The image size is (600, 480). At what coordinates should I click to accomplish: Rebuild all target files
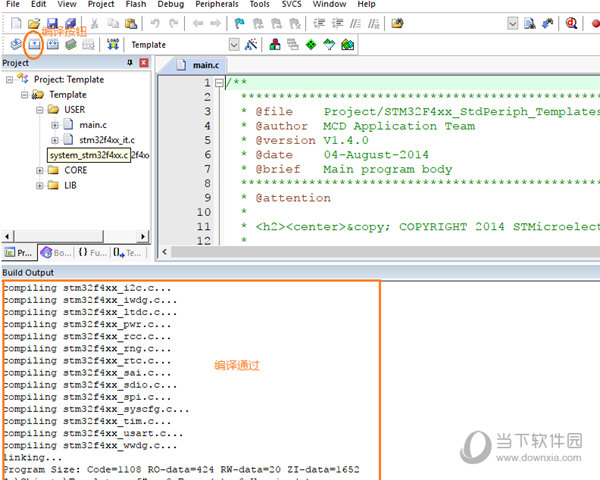[x=52, y=44]
